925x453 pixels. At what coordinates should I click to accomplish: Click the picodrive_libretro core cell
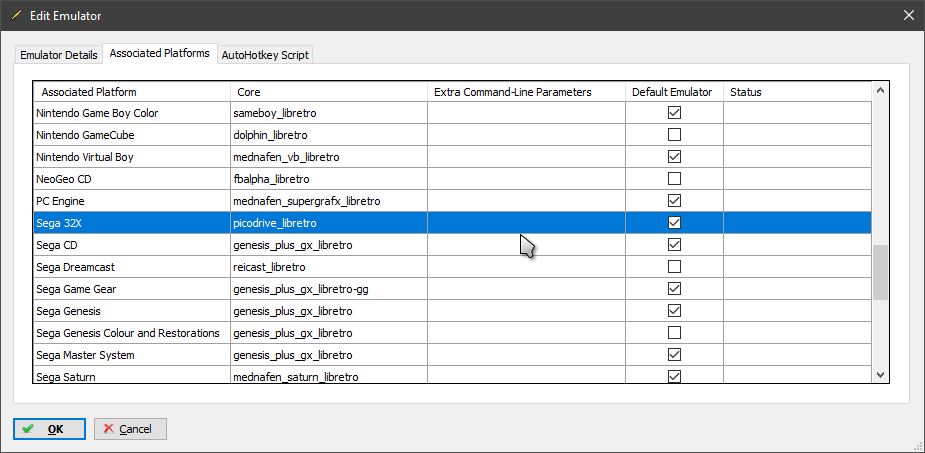pyautogui.click(x=329, y=223)
